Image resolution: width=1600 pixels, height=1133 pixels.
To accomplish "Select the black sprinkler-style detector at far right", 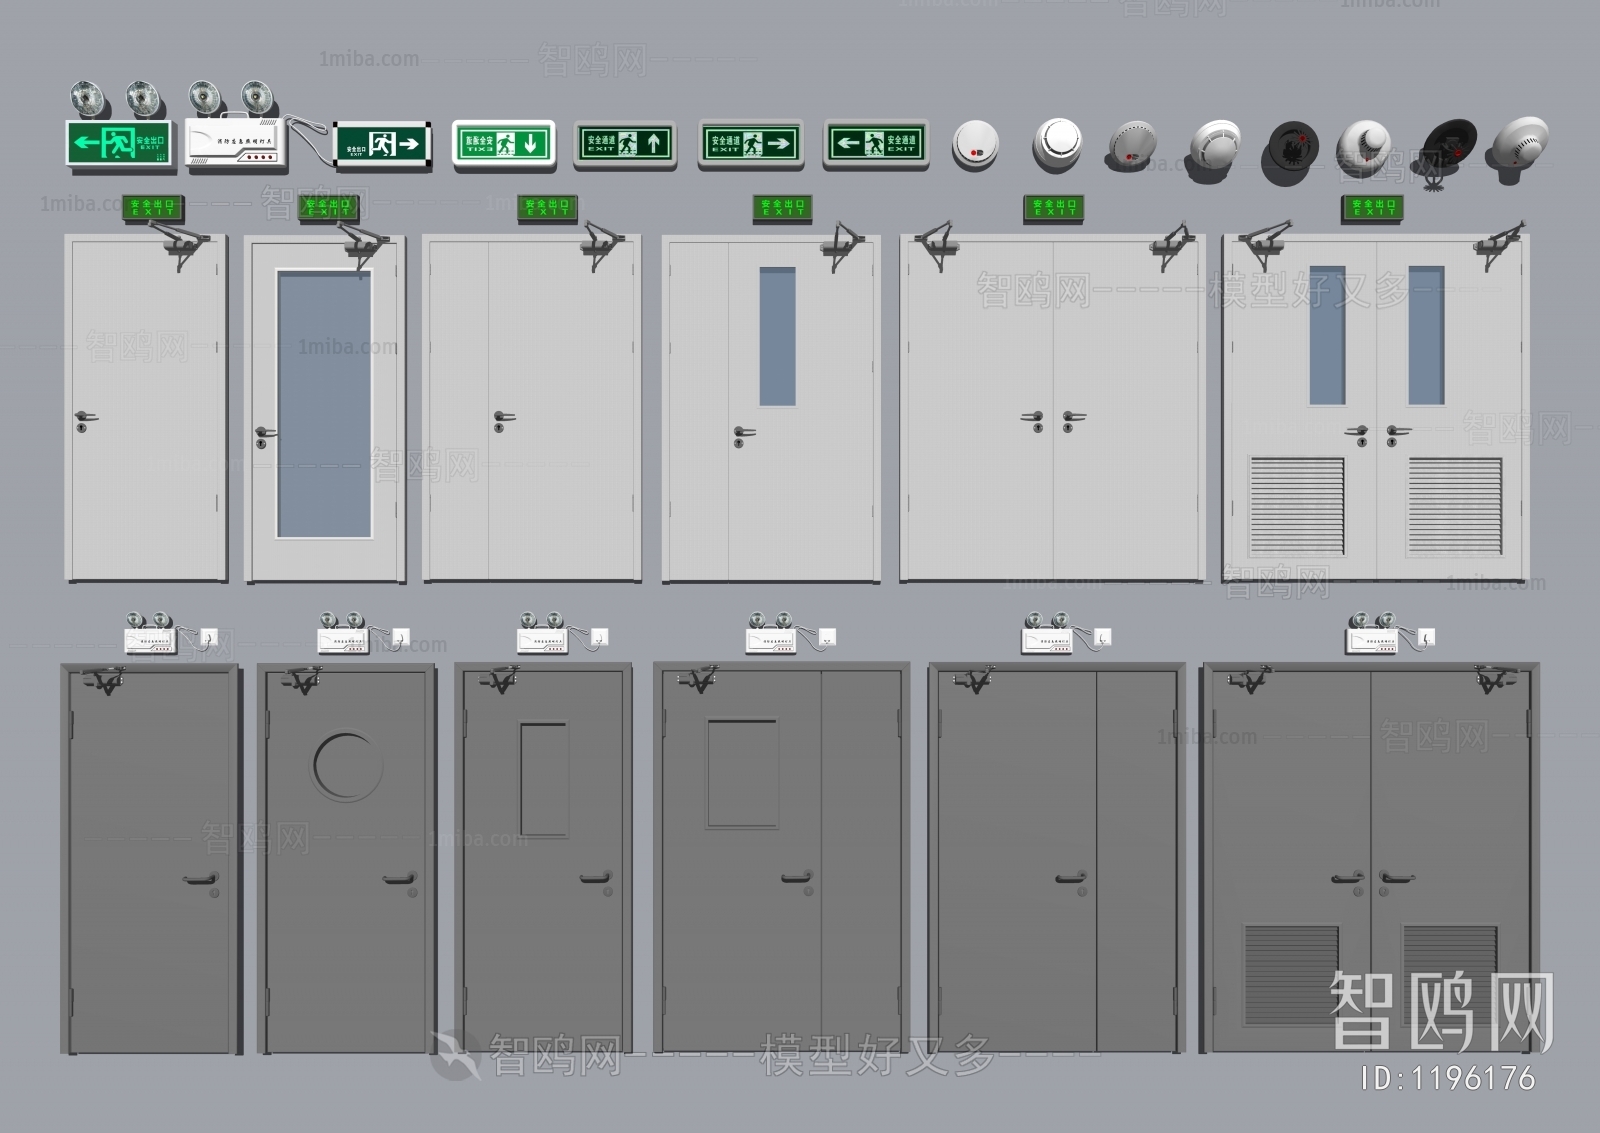I will [x=1450, y=152].
